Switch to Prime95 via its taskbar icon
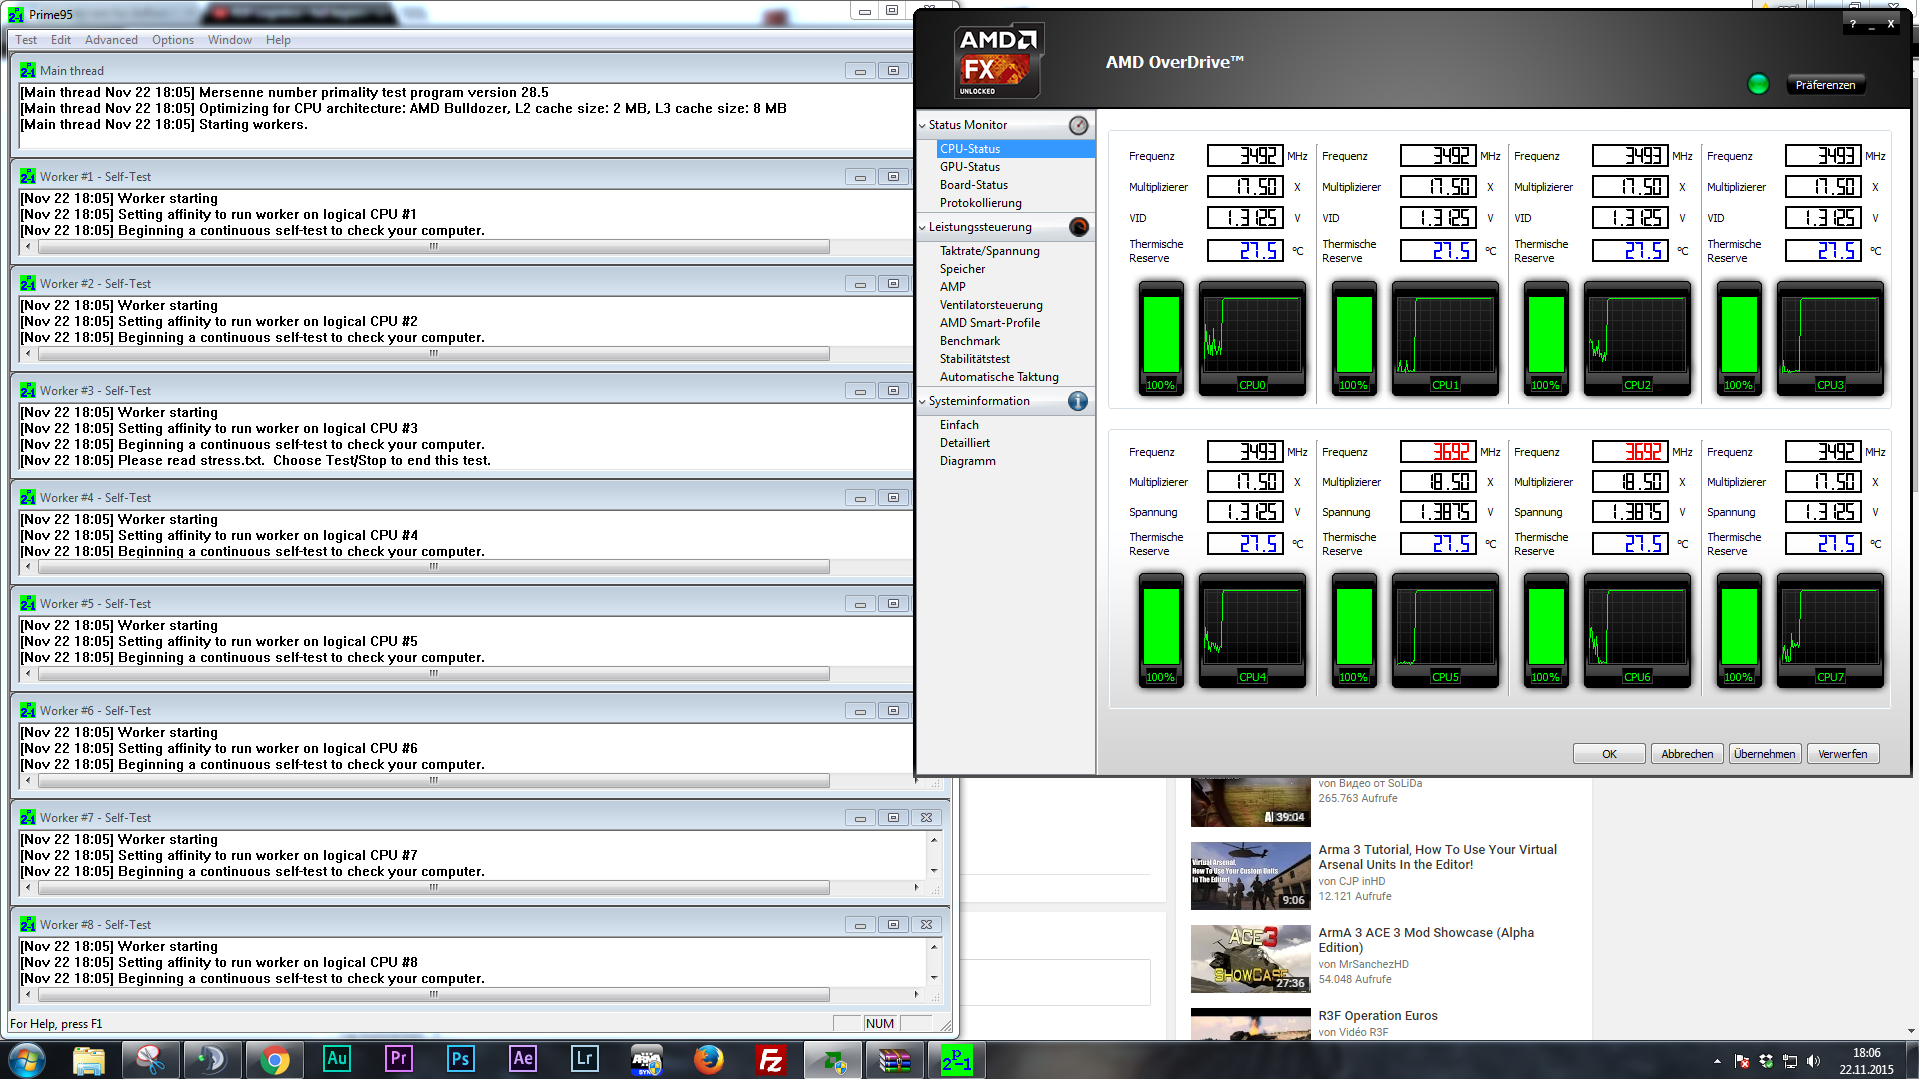Image resolution: width=1919 pixels, height=1079 pixels. coord(957,1059)
